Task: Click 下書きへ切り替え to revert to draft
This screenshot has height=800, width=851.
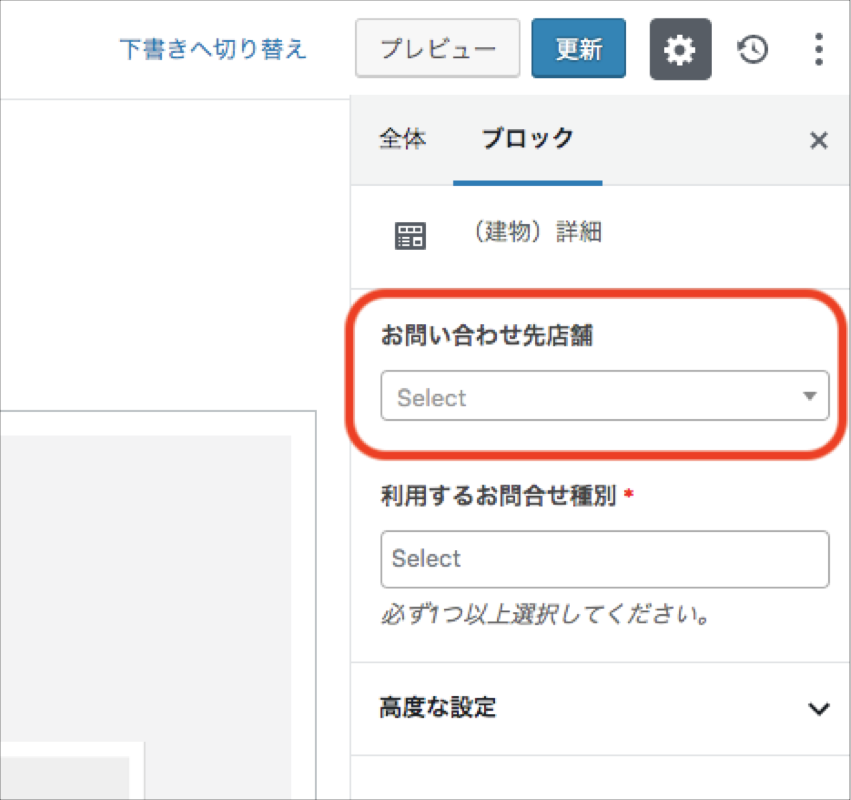Action: [213, 49]
